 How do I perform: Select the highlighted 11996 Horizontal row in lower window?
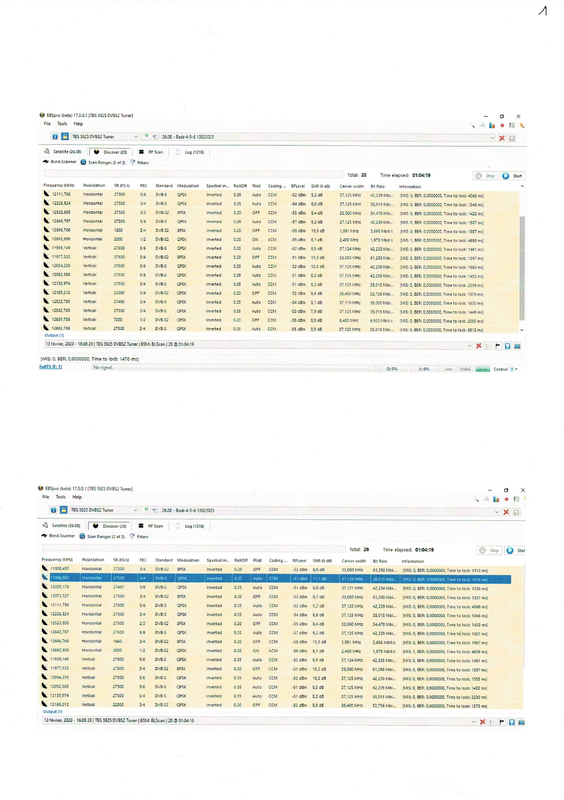(x=276, y=579)
